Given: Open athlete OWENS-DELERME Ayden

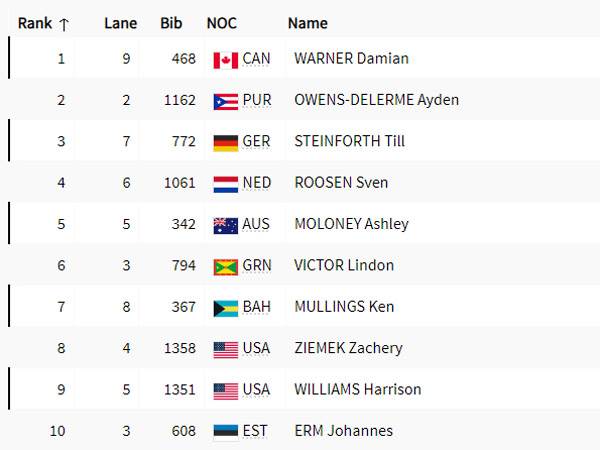Looking at the screenshot, I should [x=374, y=100].
